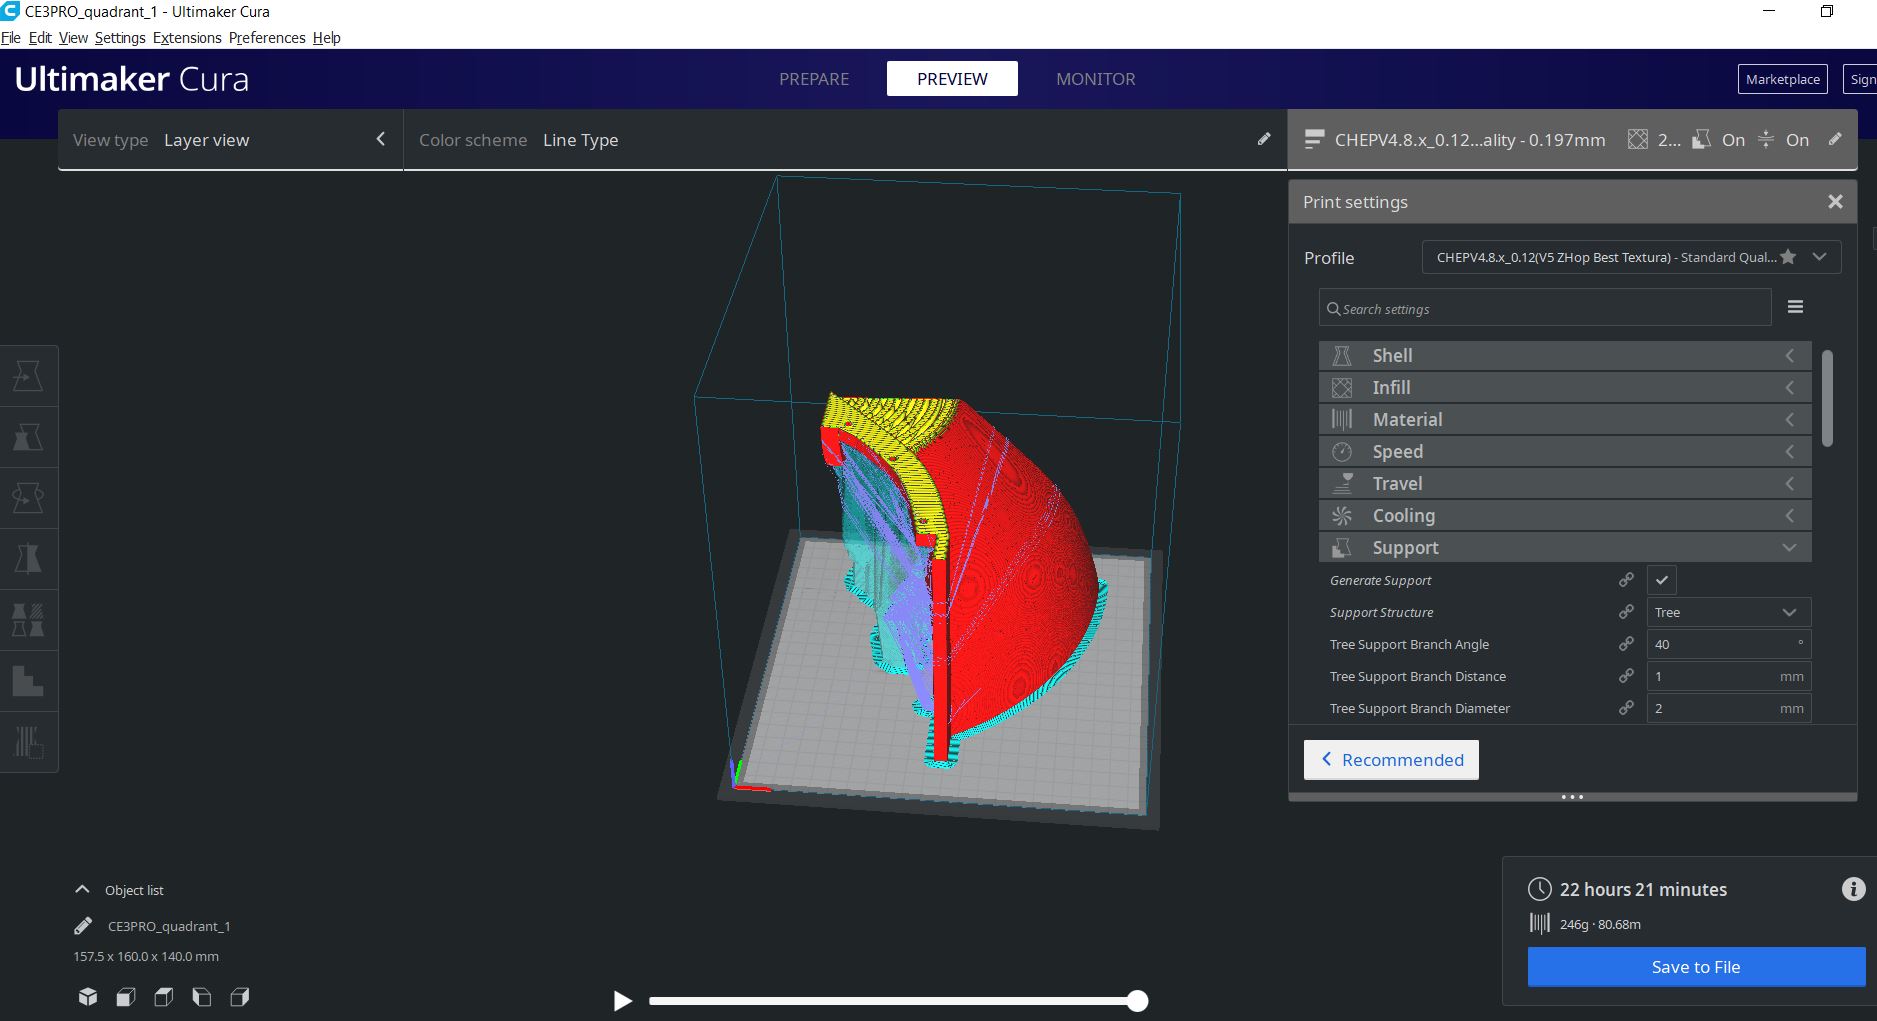Viewport: 1877px width, 1021px height.
Task: Collapse the View type panel chevron
Action: 380,139
